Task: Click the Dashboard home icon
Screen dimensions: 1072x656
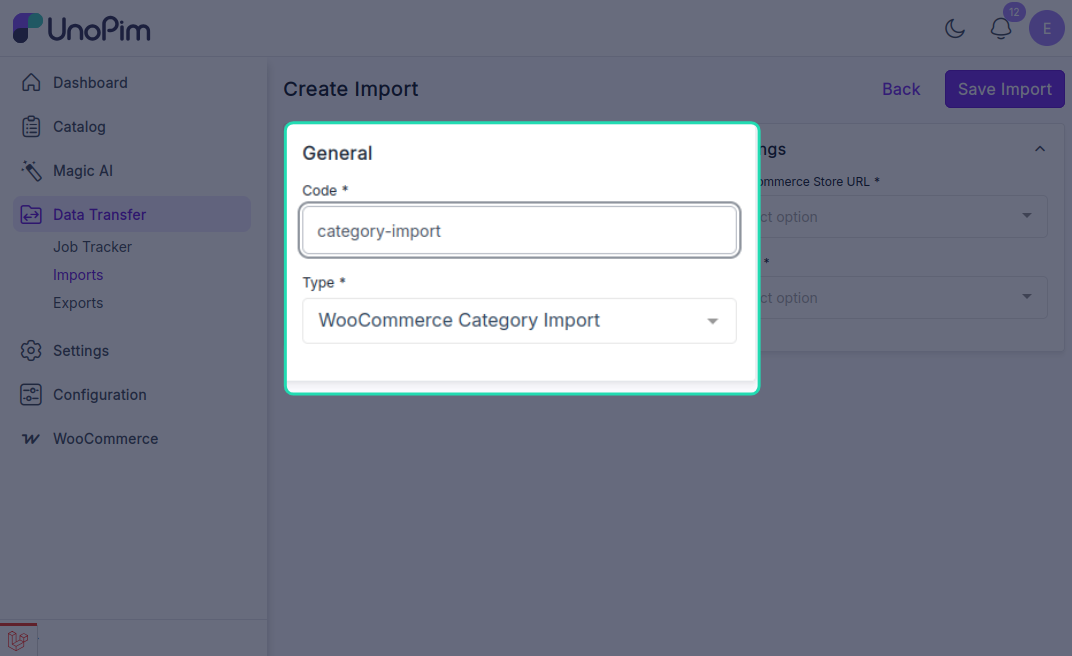Action: pos(31,83)
